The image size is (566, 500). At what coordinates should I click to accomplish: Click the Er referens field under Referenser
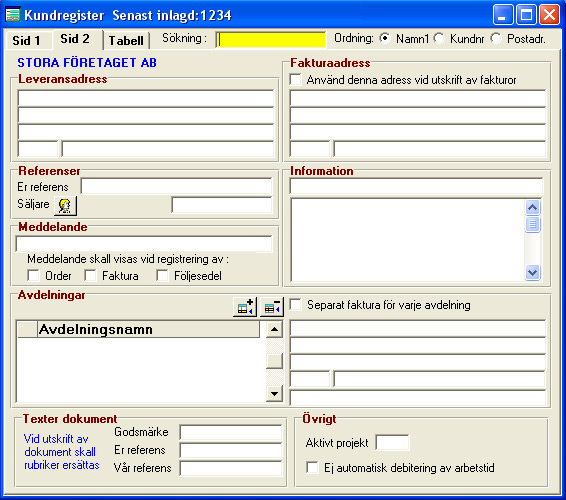pos(177,186)
